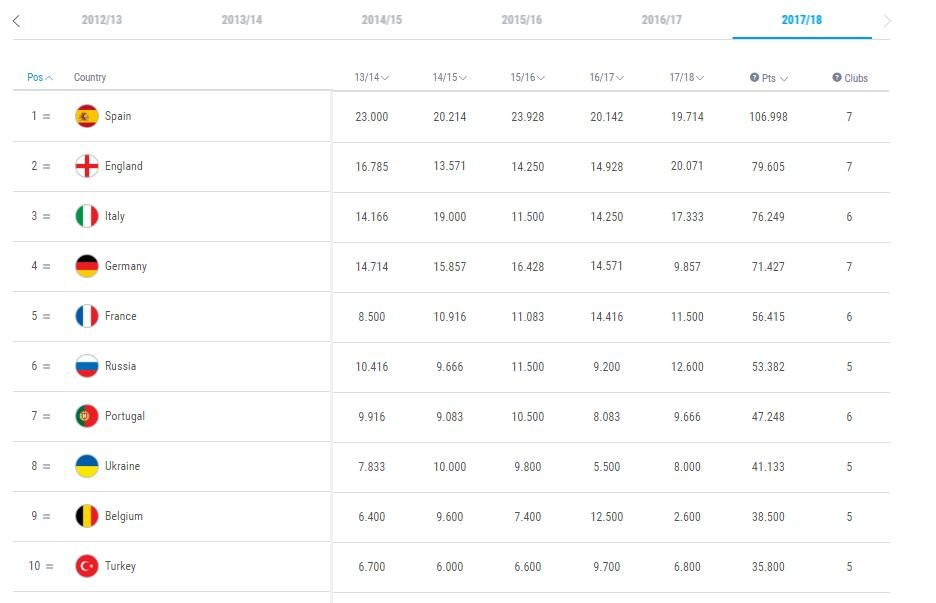Click the Italy flag icon
This screenshot has height=603, width=936.
(x=87, y=216)
